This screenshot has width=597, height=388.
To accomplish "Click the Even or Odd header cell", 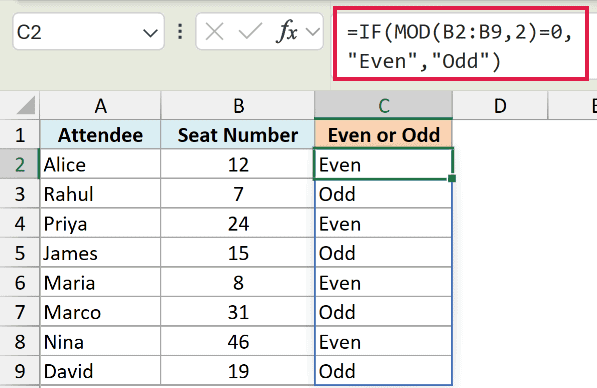I will coord(383,135).
